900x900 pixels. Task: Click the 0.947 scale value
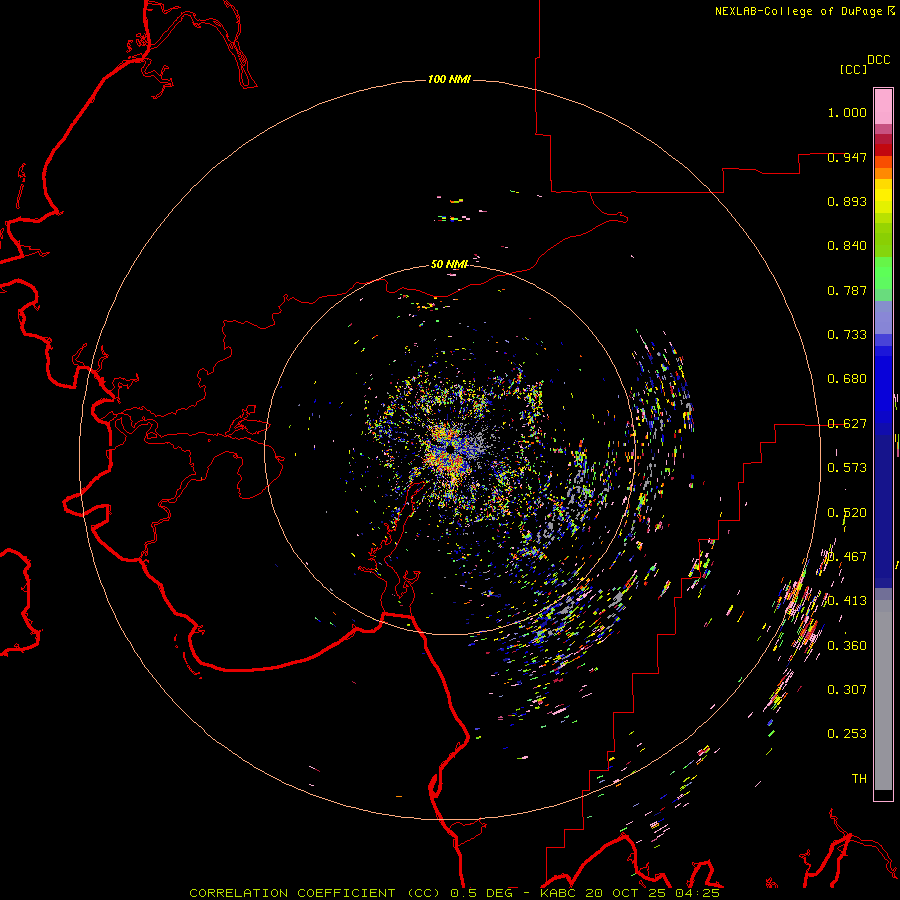tap(847, 157)
